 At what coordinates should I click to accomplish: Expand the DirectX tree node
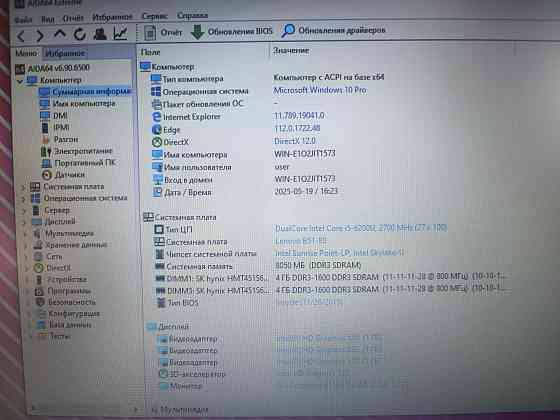[x=28, y=269]
